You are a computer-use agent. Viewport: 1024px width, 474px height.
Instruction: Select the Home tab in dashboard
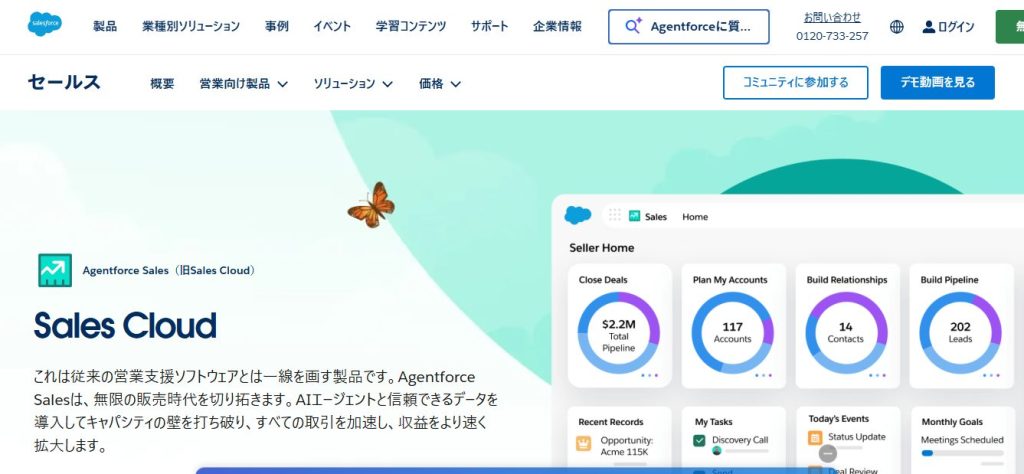click(x=695, y=217)
